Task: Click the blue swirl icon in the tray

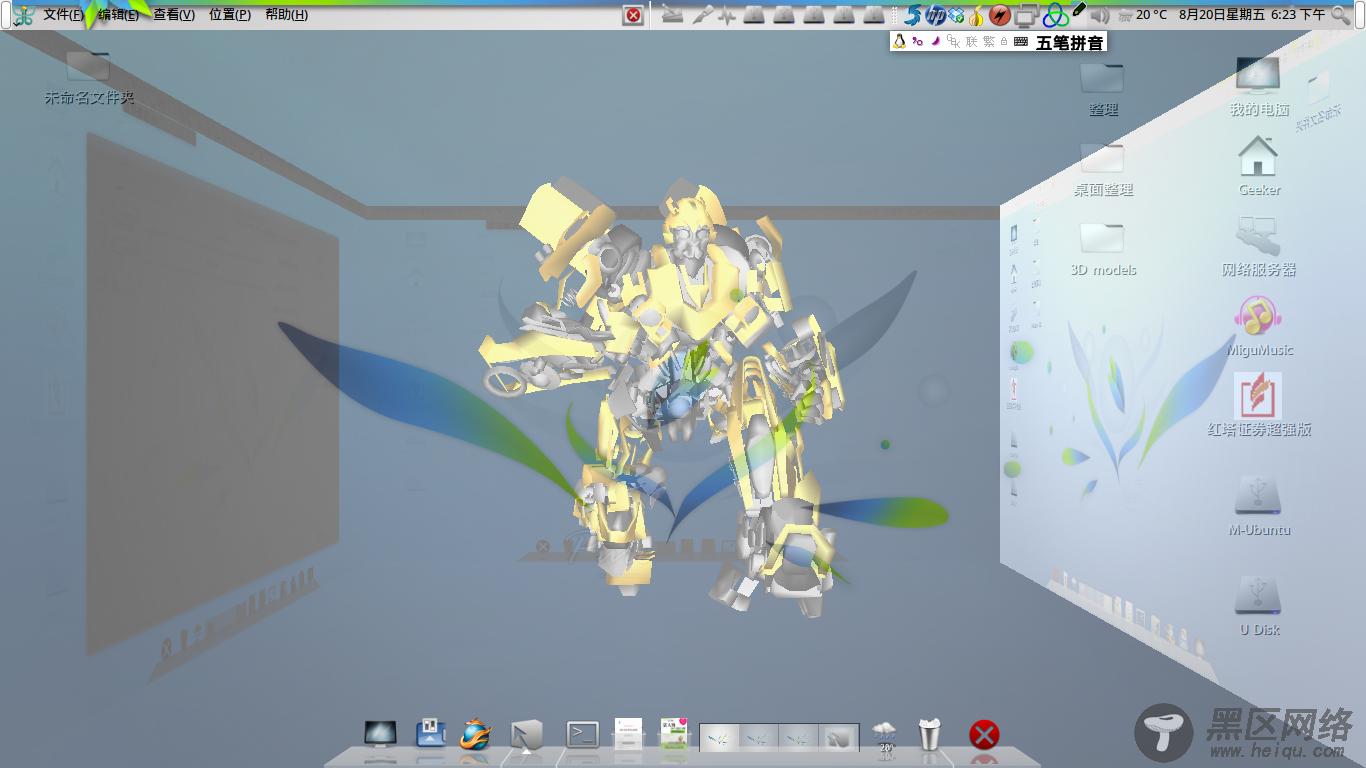Action: pyautogui.click(x=912, y=15)
